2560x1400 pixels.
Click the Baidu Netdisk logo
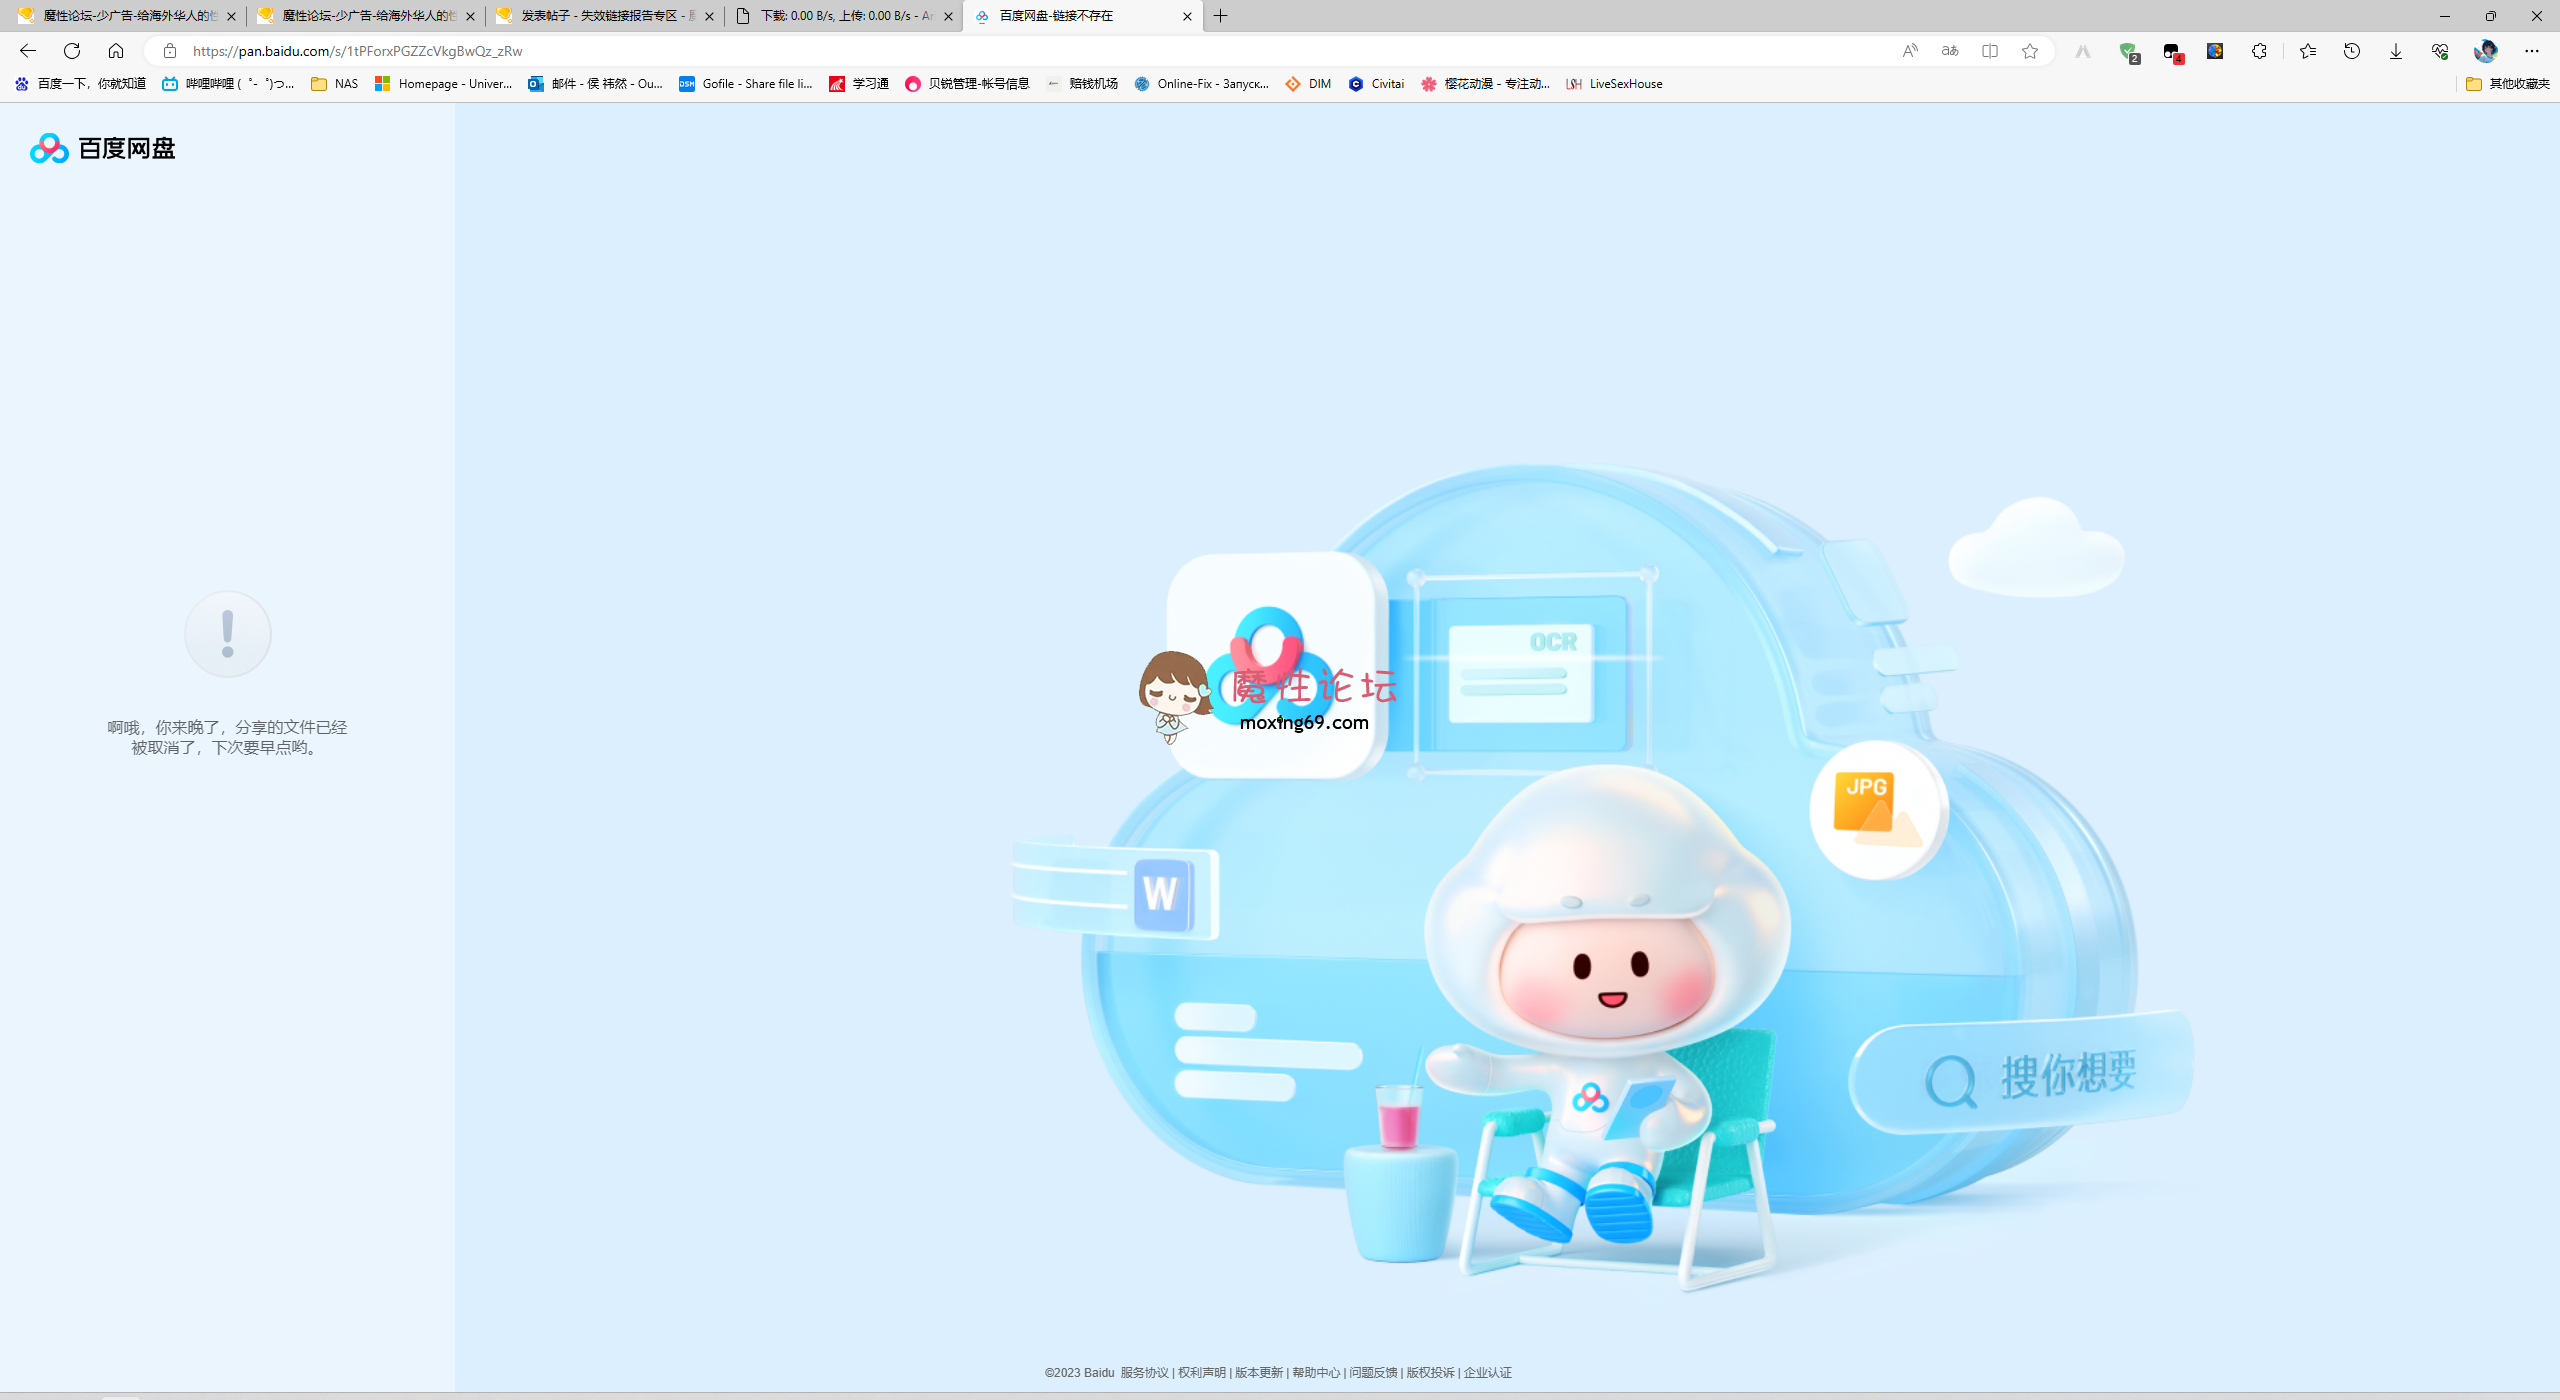tap(103, 148)
